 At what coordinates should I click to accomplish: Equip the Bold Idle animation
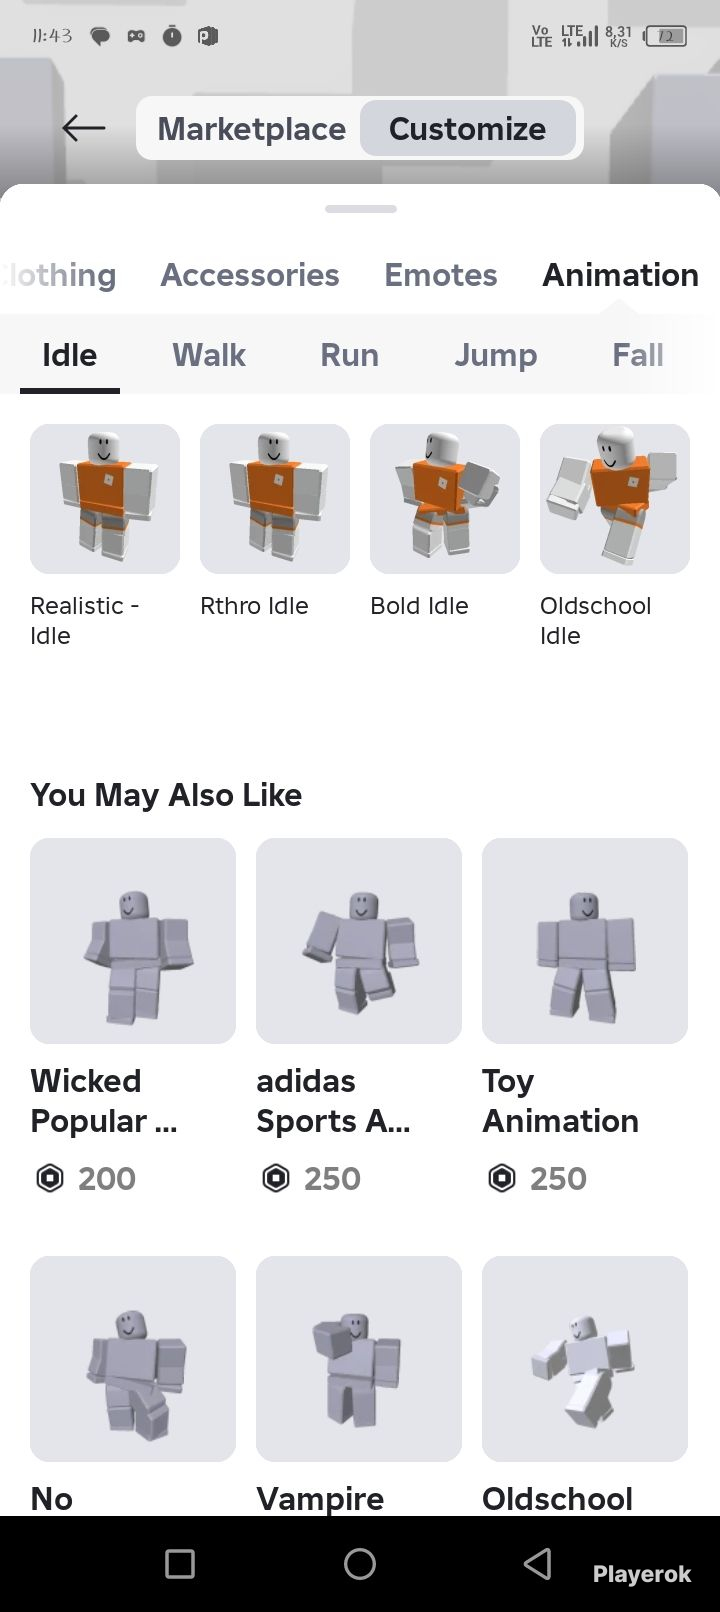coord(445,499)
